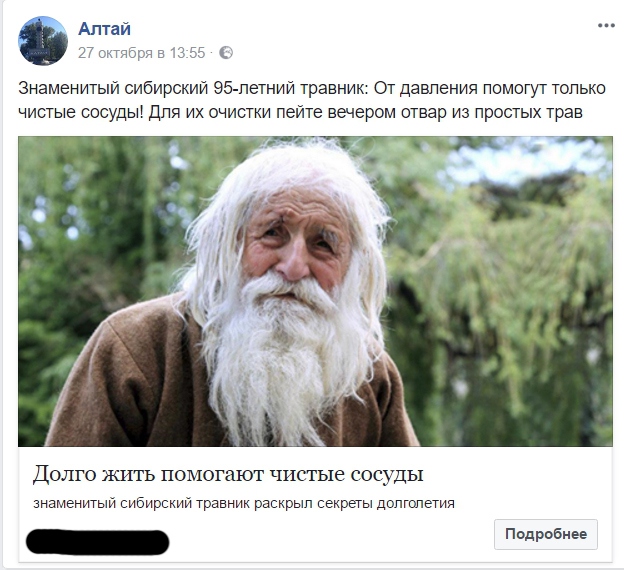
Task: Click subtitle about сибирский травник secrets
Action: [x=244, y=504]
